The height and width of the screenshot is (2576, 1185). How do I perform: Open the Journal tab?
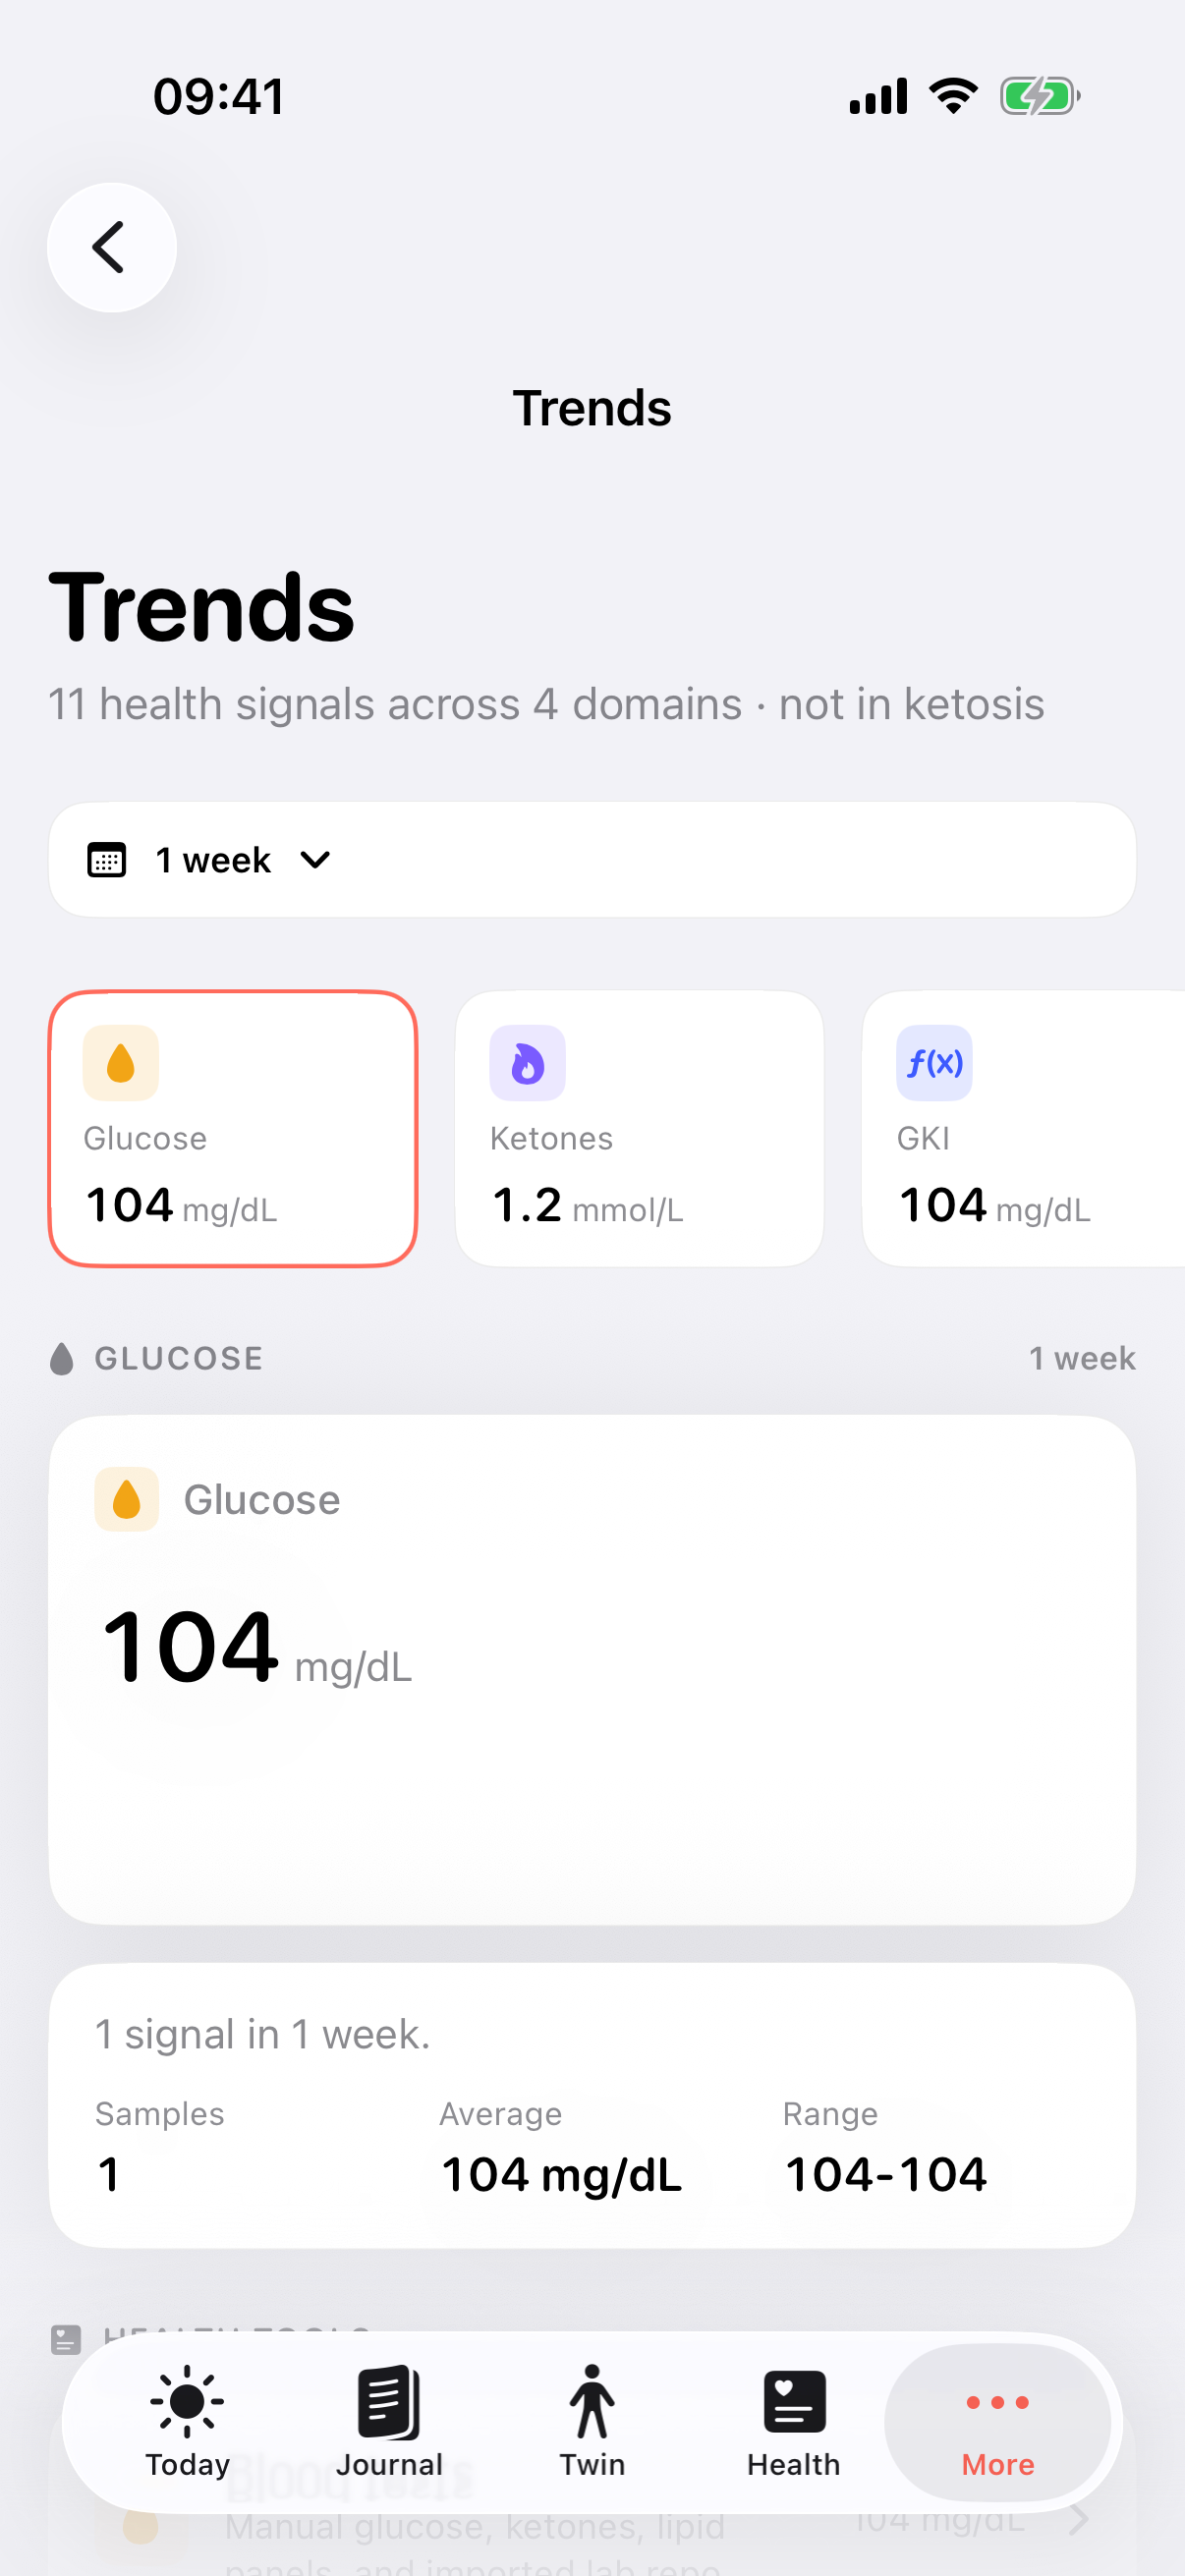[x=389, y=2422]
